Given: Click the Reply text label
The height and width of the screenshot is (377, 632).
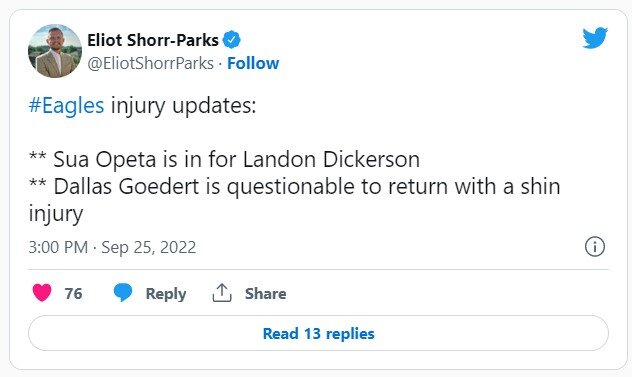Looking at the screenshot, I should pos(166,294).
